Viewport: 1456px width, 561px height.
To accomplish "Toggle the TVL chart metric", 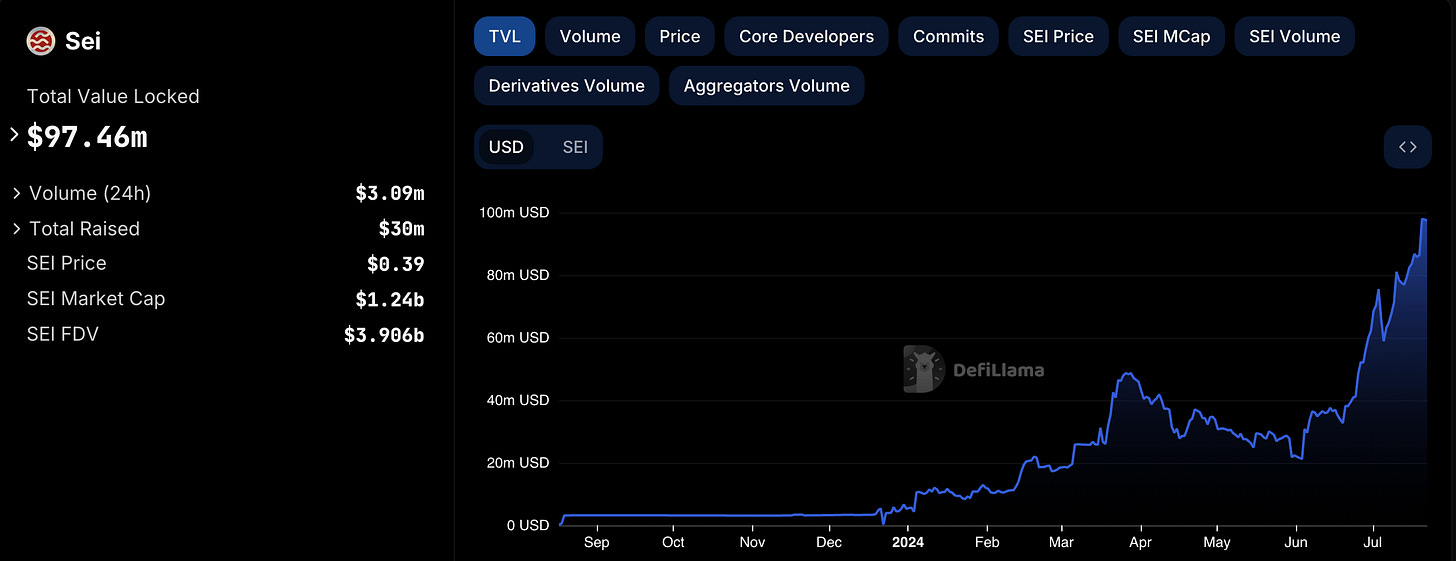I will coord(505,36).
